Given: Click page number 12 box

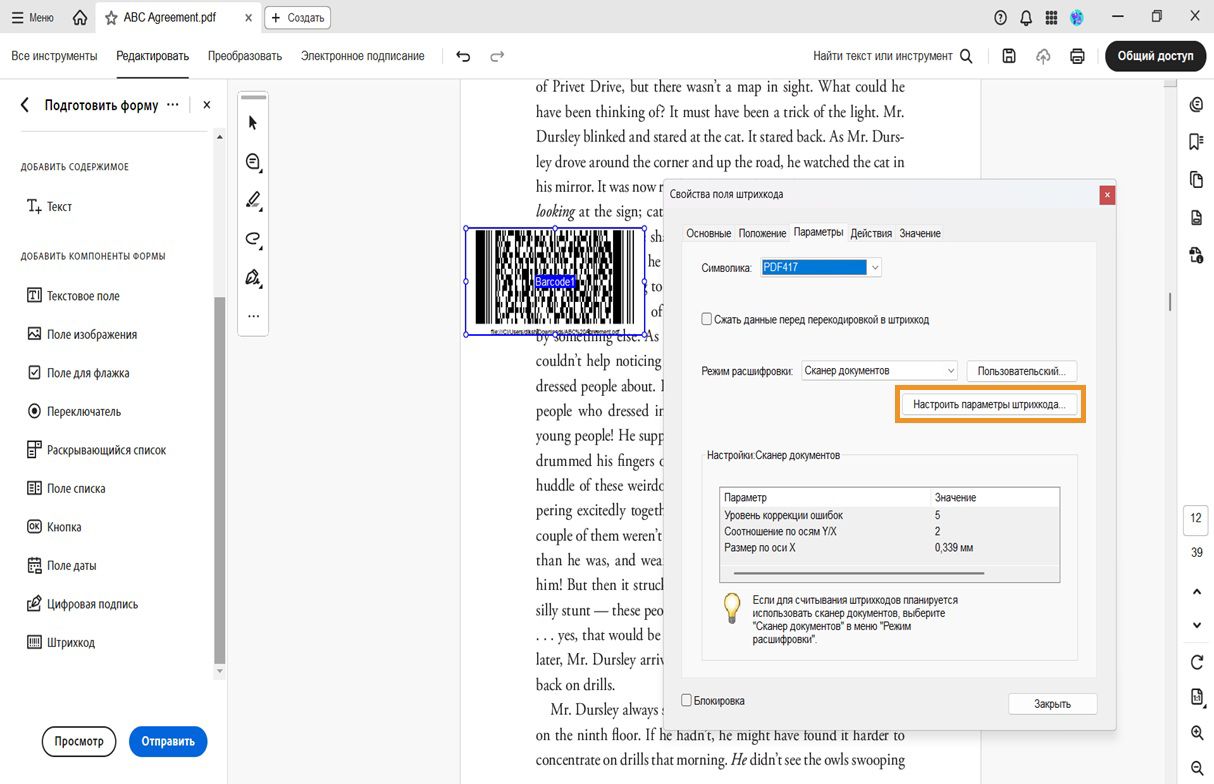Looking at the screenshot, I should (x=1197, y=519).
